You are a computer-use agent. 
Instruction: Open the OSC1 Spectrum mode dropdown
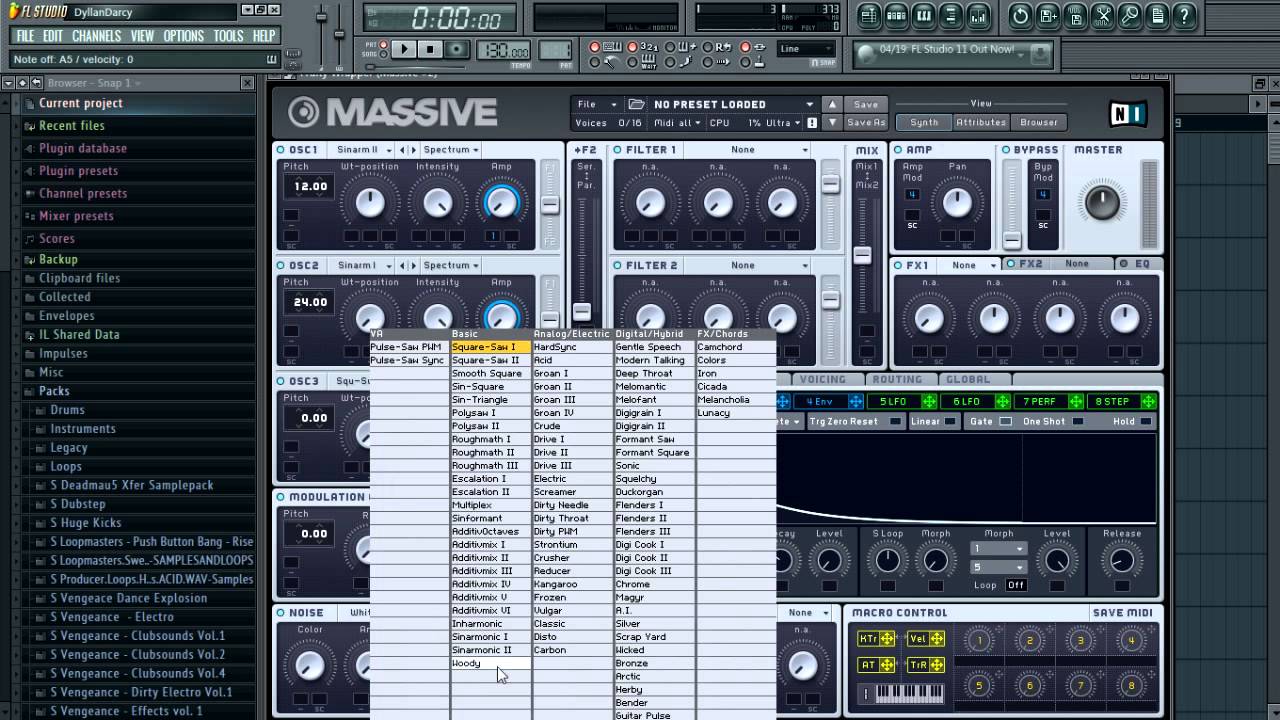click(452, 150)
